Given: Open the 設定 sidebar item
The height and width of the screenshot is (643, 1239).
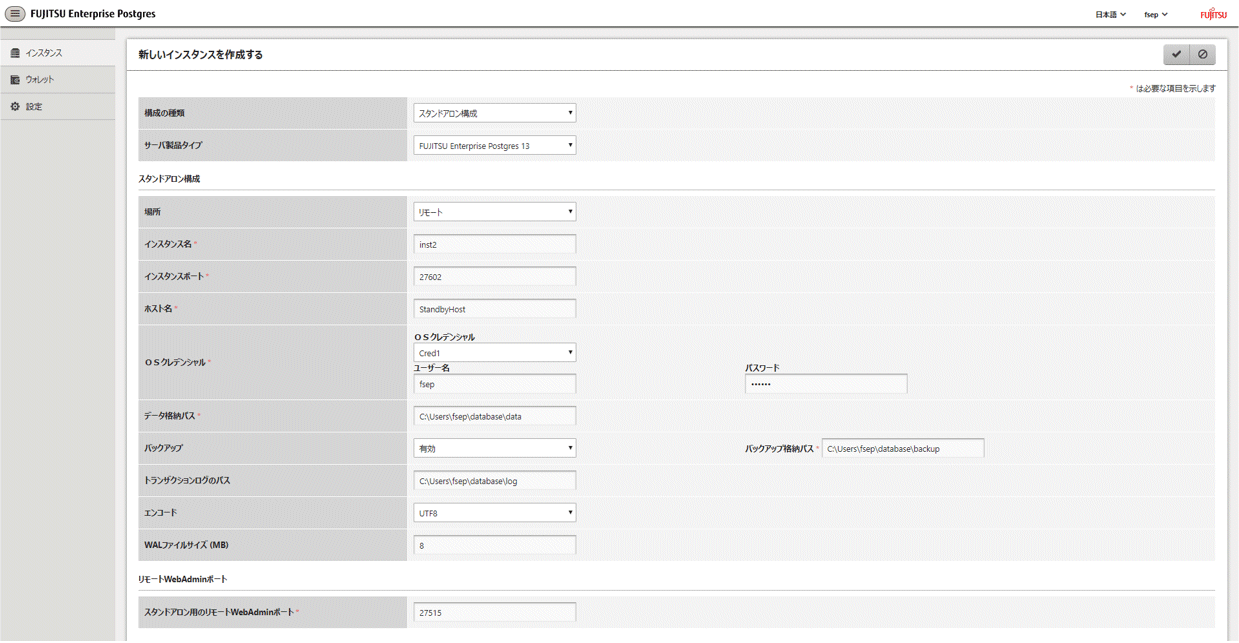Looking at the screenshot, I should tap(57, 106).
